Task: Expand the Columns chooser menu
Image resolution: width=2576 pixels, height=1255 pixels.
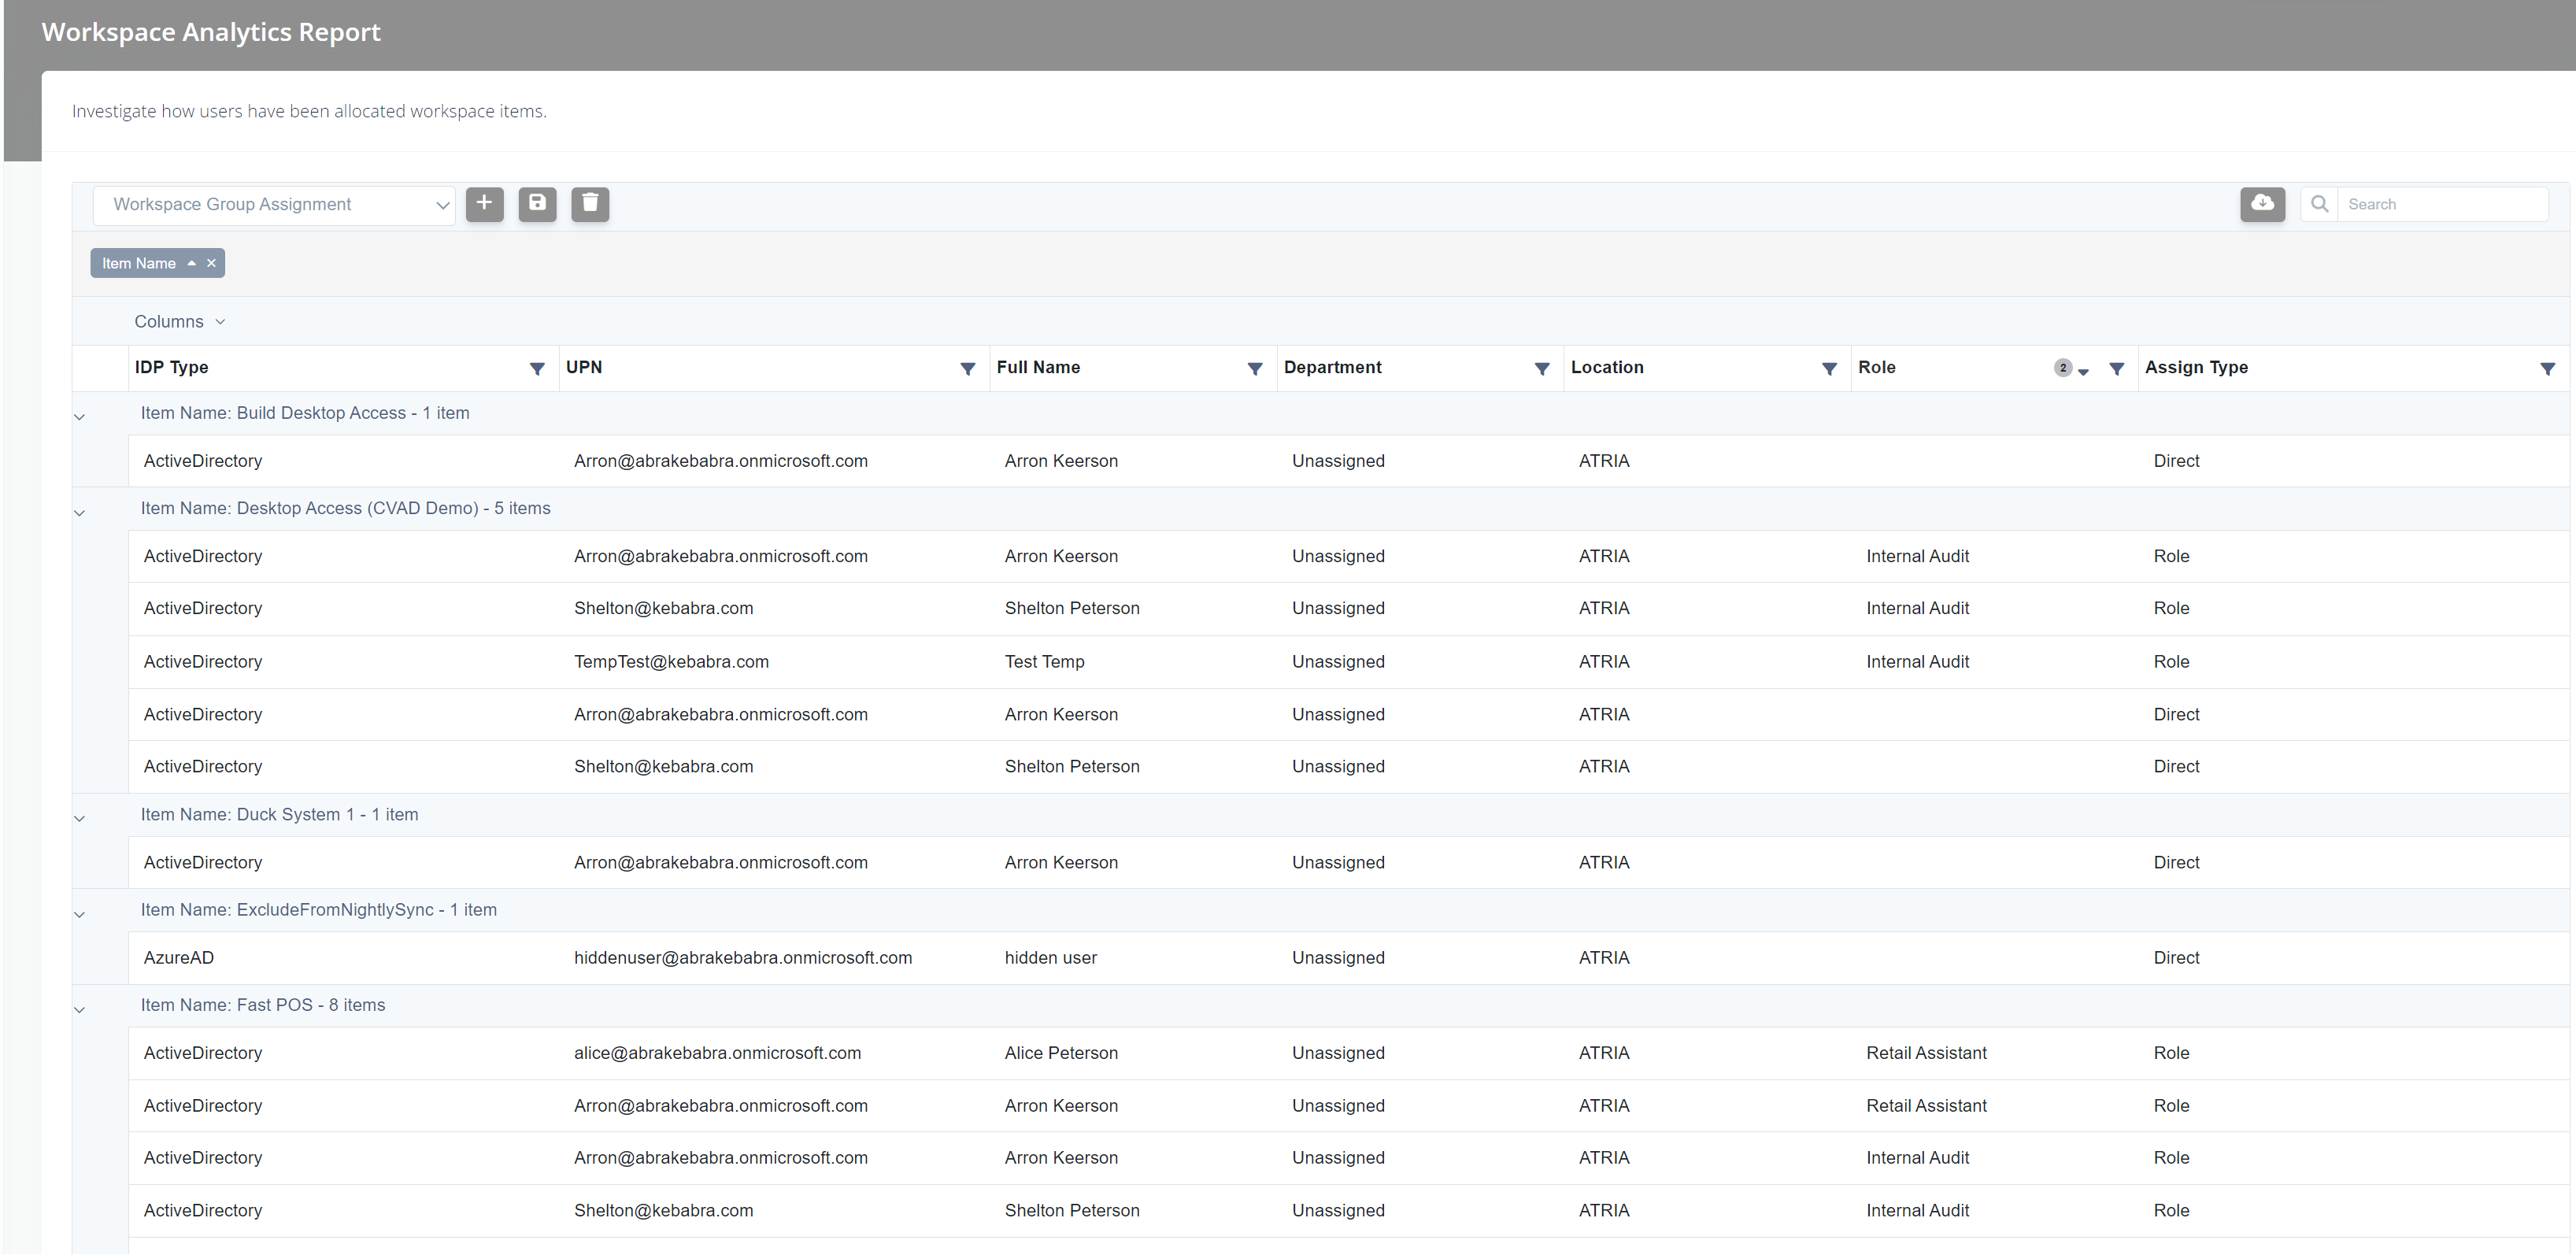Action: pos(179,322)
